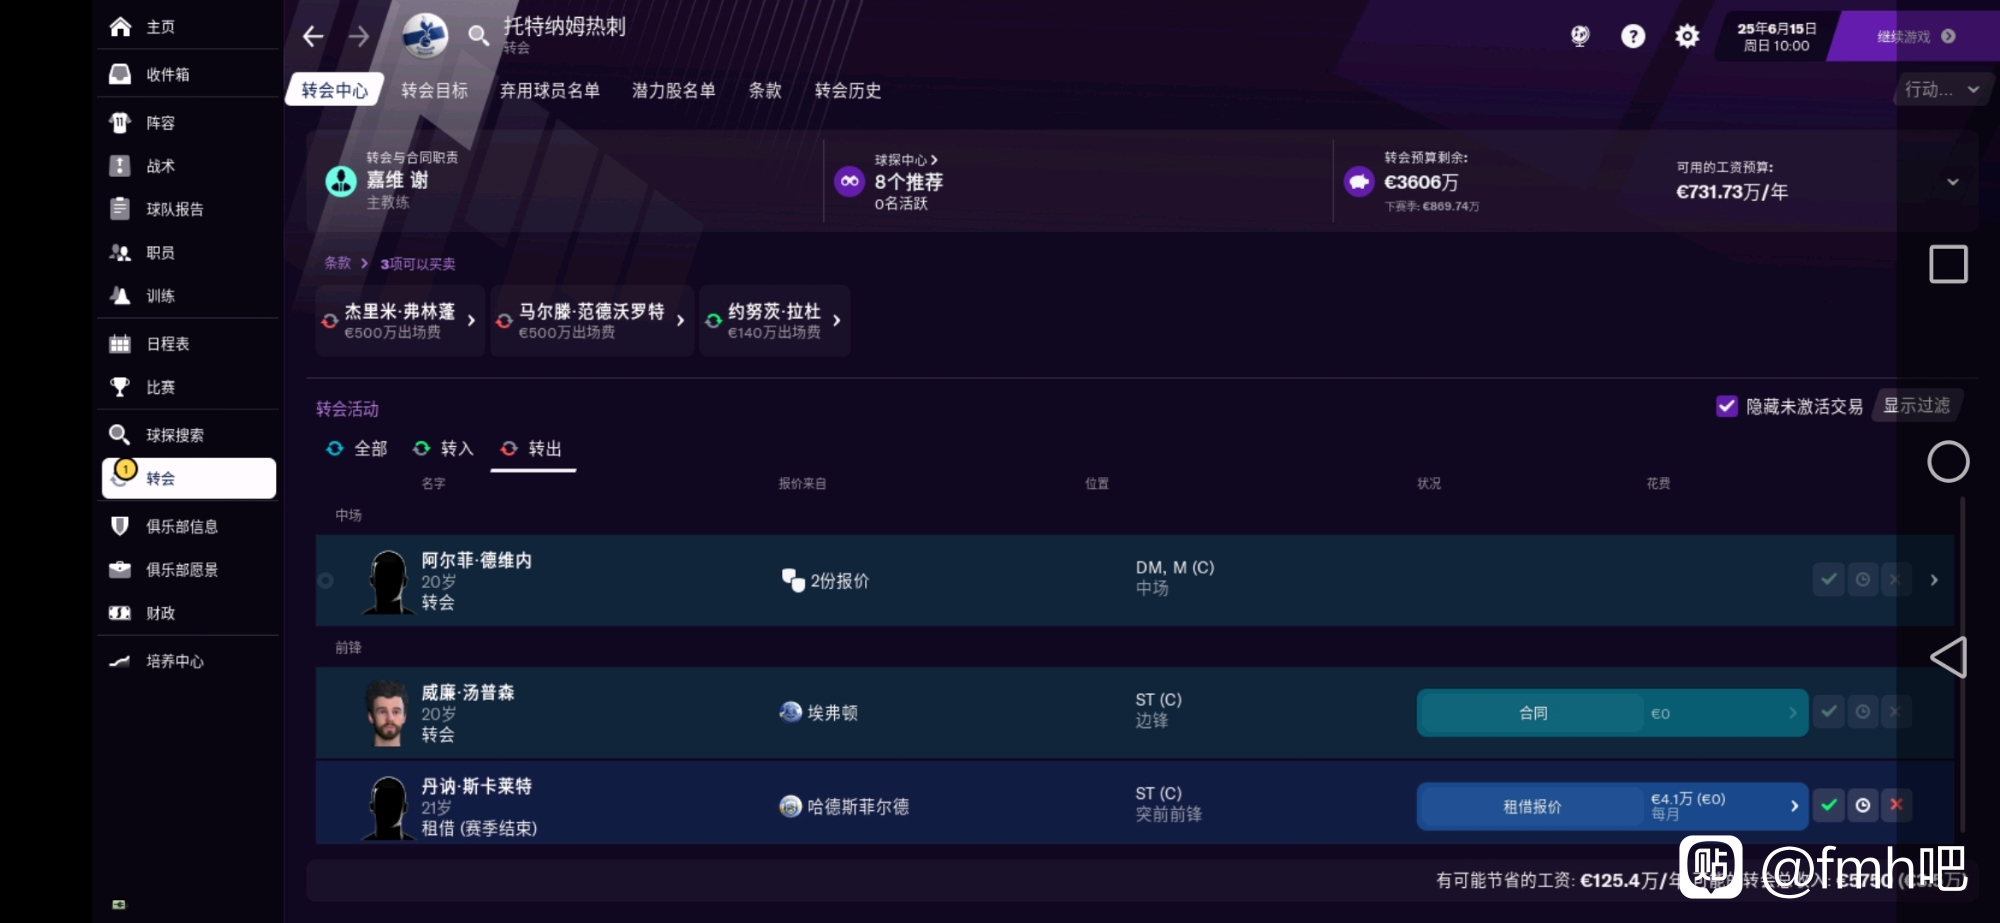Click the 继续游戏 continue button
This screenshot has height=923, width=2000.
click(x=1915, y=36)
